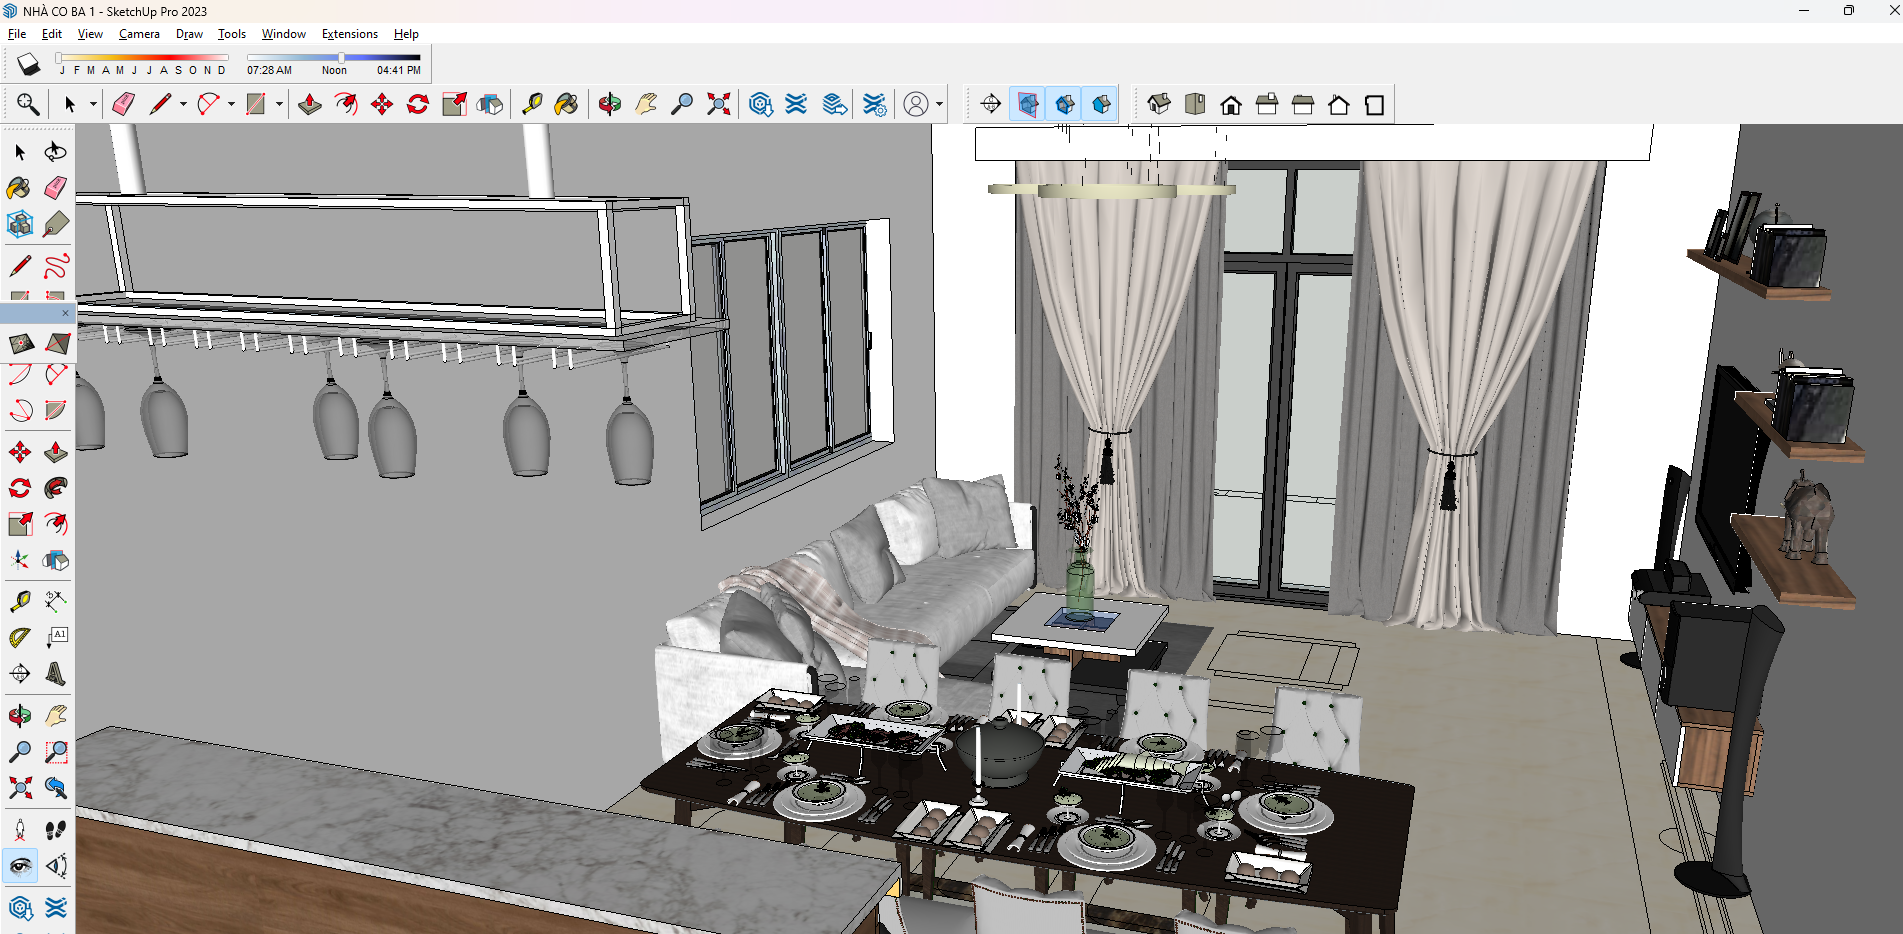
Task: Click the '07:28 AM' time label
Action: tap(269, 70)
